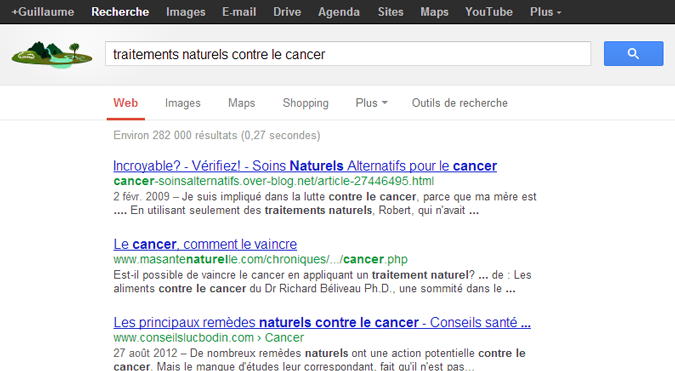Open Images in the black top bar
This screenshot has width=675, height=371.
pyautogui.click(x=186, y=12)
